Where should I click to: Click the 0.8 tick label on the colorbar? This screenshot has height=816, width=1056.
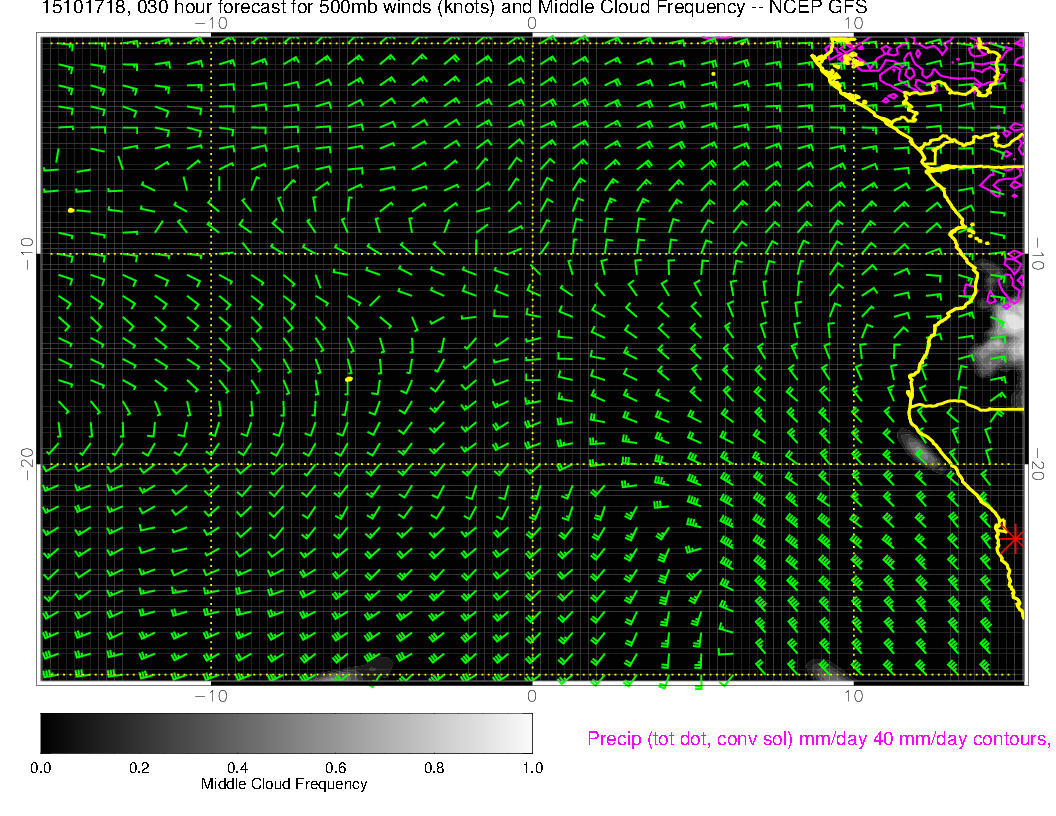433,767
